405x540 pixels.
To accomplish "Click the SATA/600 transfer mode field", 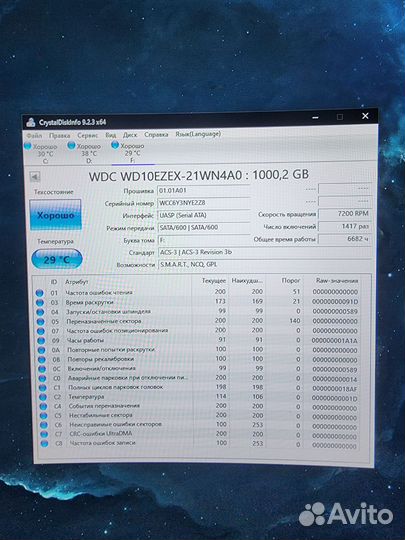I will (x=204, y=228).
